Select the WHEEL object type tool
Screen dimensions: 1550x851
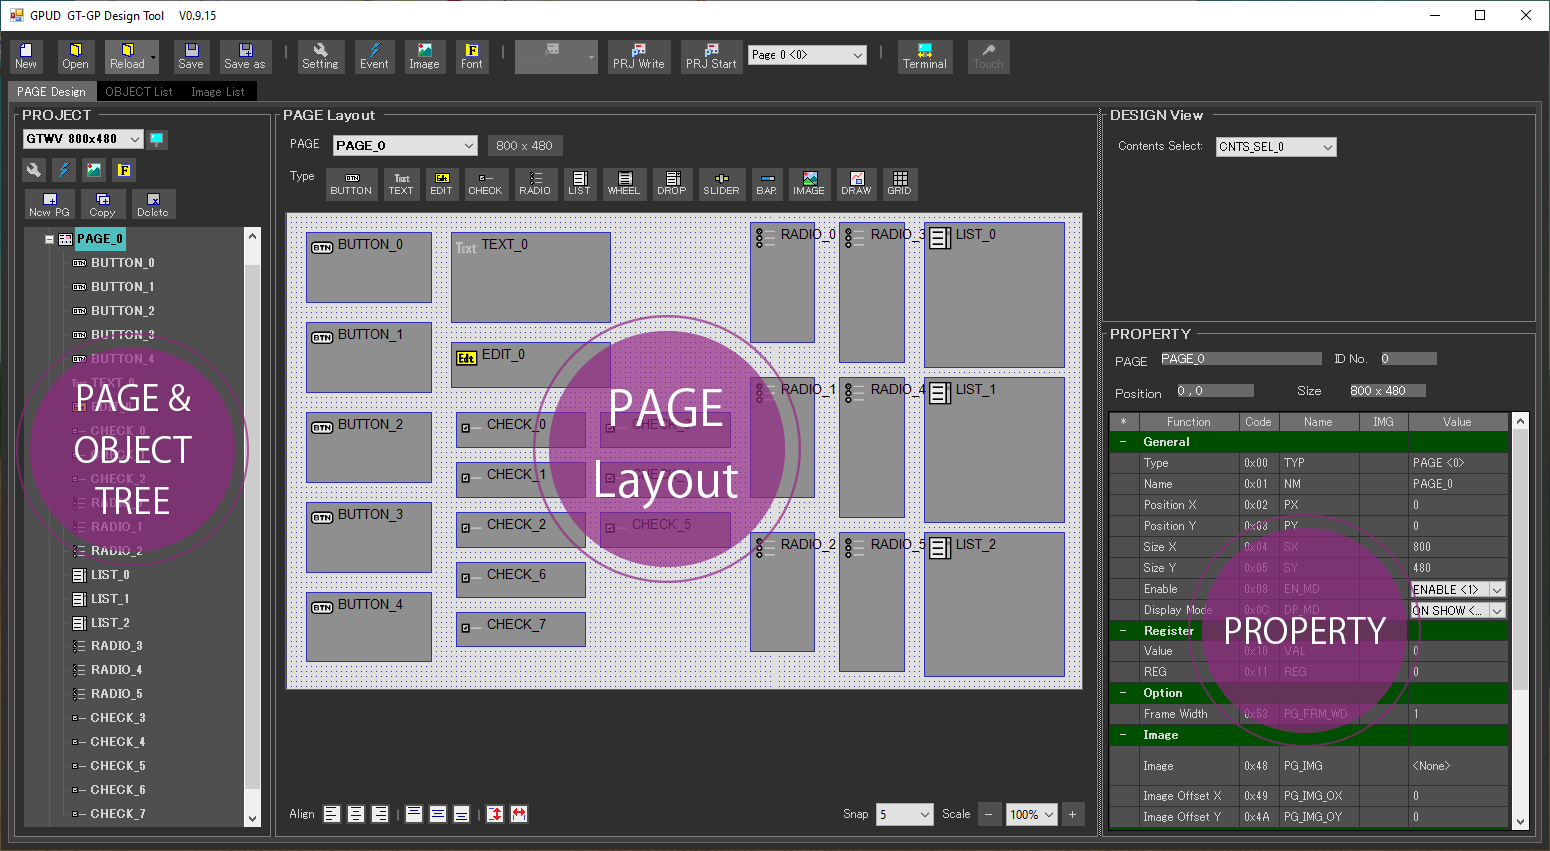pyautogui.click(x=623, y=184)
